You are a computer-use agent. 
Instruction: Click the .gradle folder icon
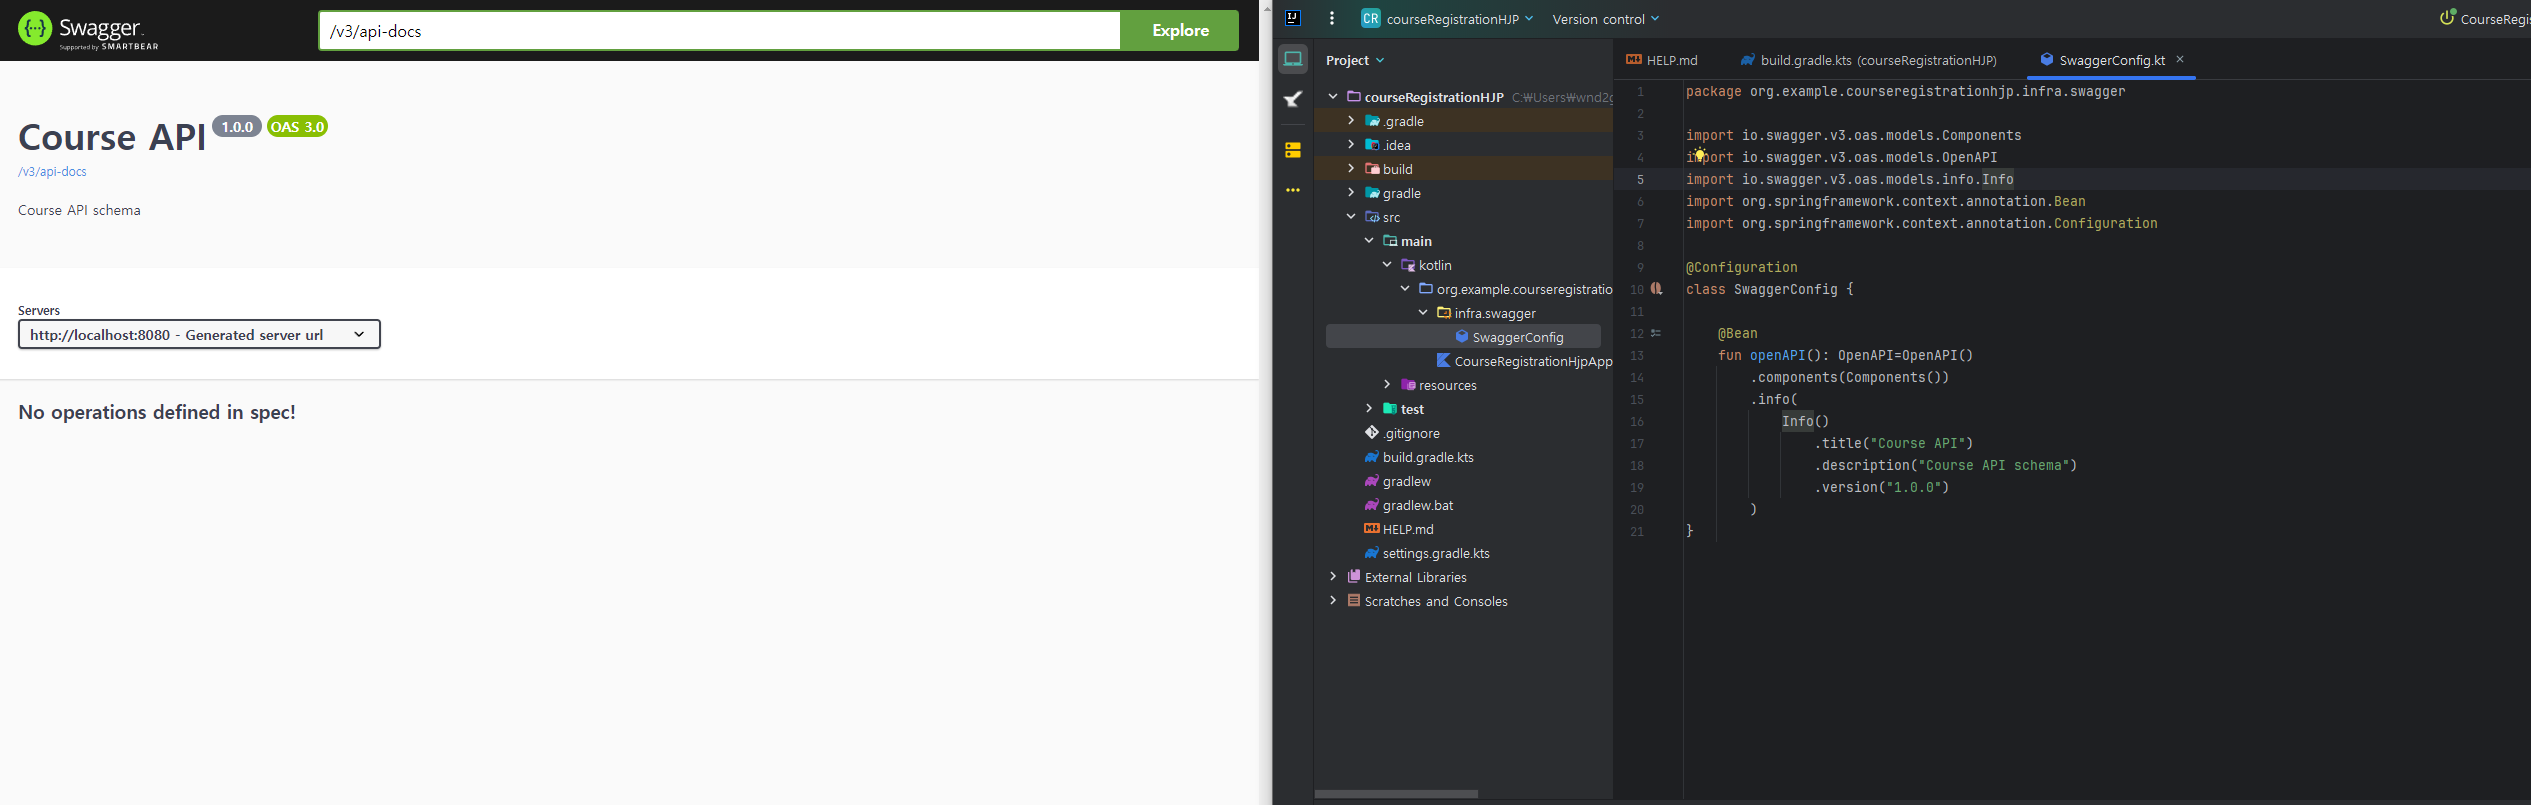coord(1372,121)
